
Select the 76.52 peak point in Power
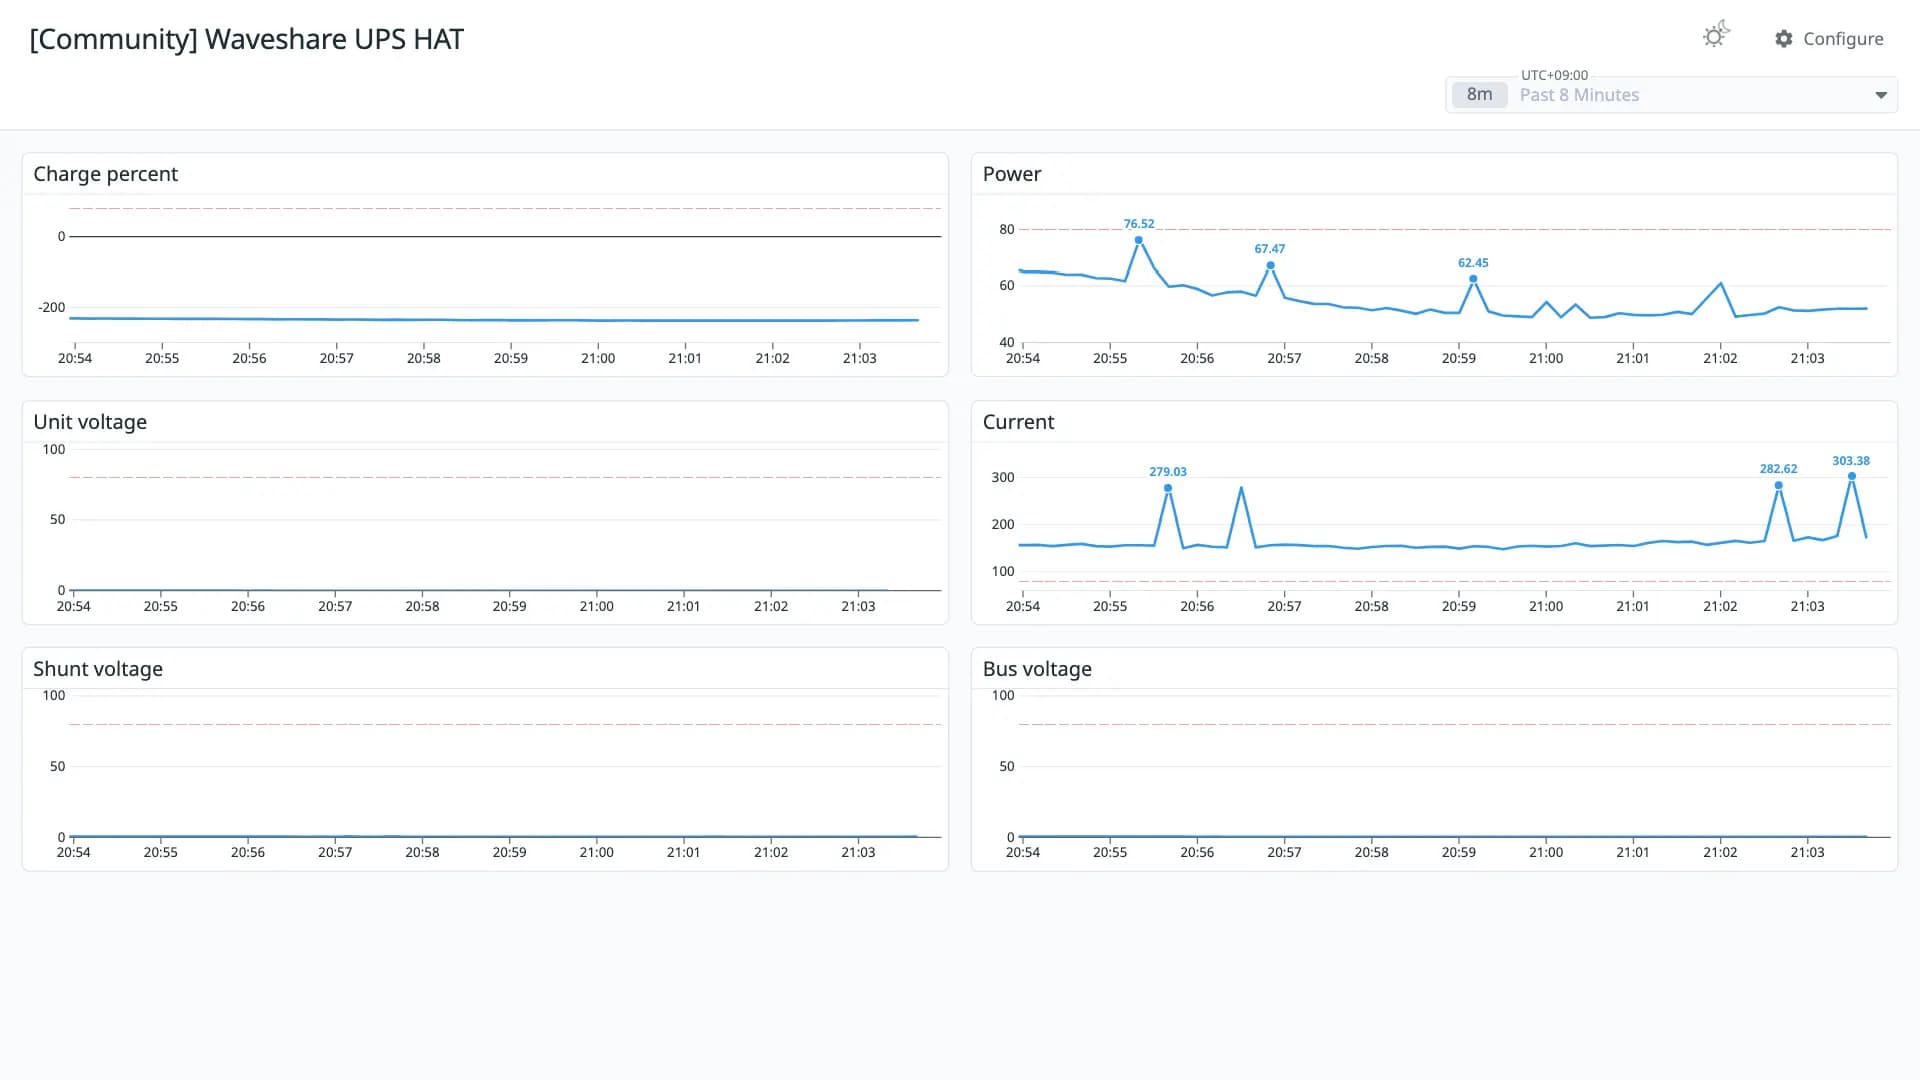click(x=1138, y=240)
